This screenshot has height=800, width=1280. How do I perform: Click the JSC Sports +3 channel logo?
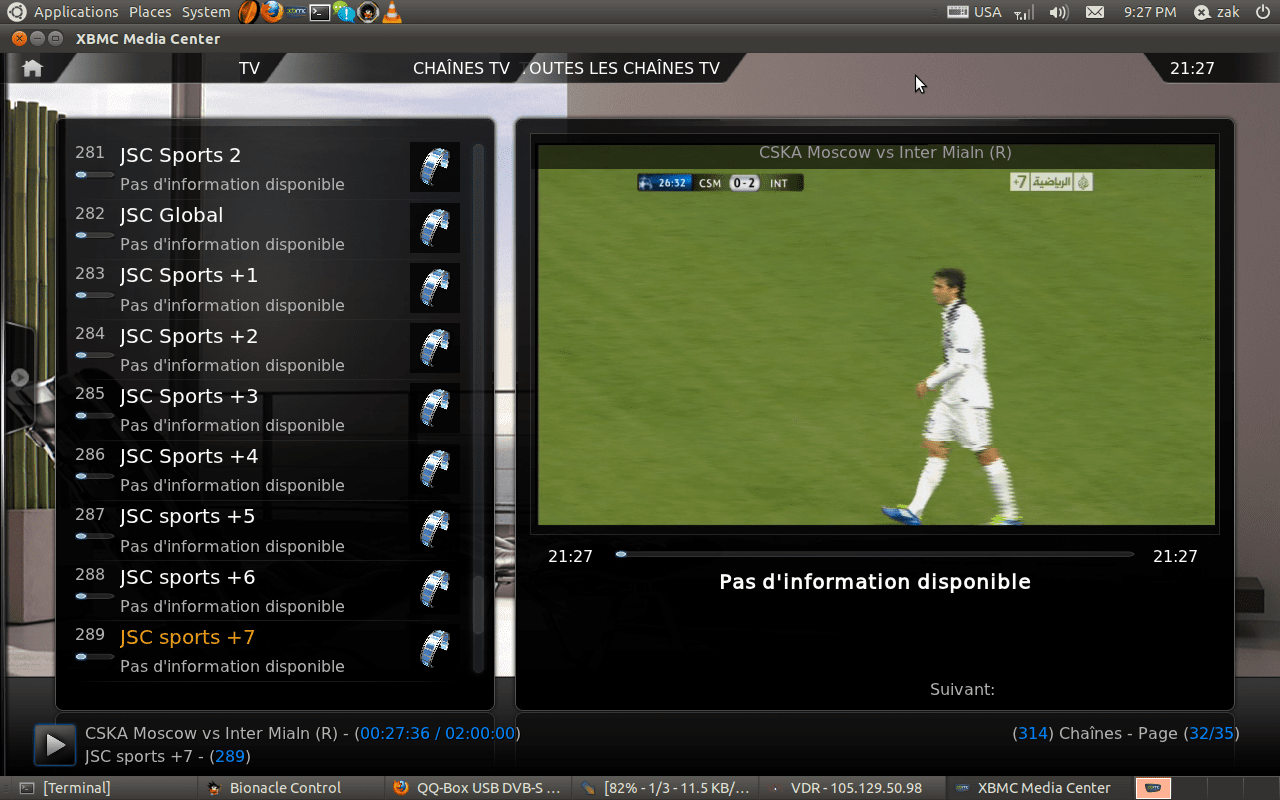tap(435, 408)
